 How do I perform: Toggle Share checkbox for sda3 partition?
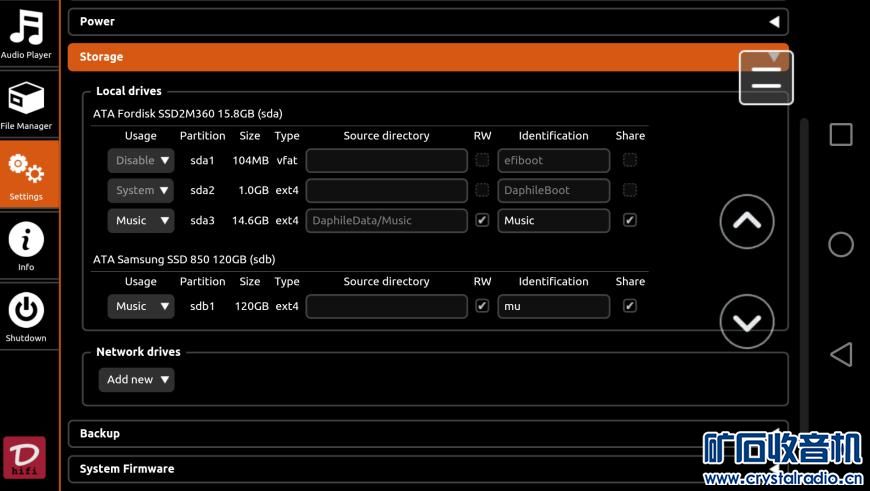(x=629, y=220)
